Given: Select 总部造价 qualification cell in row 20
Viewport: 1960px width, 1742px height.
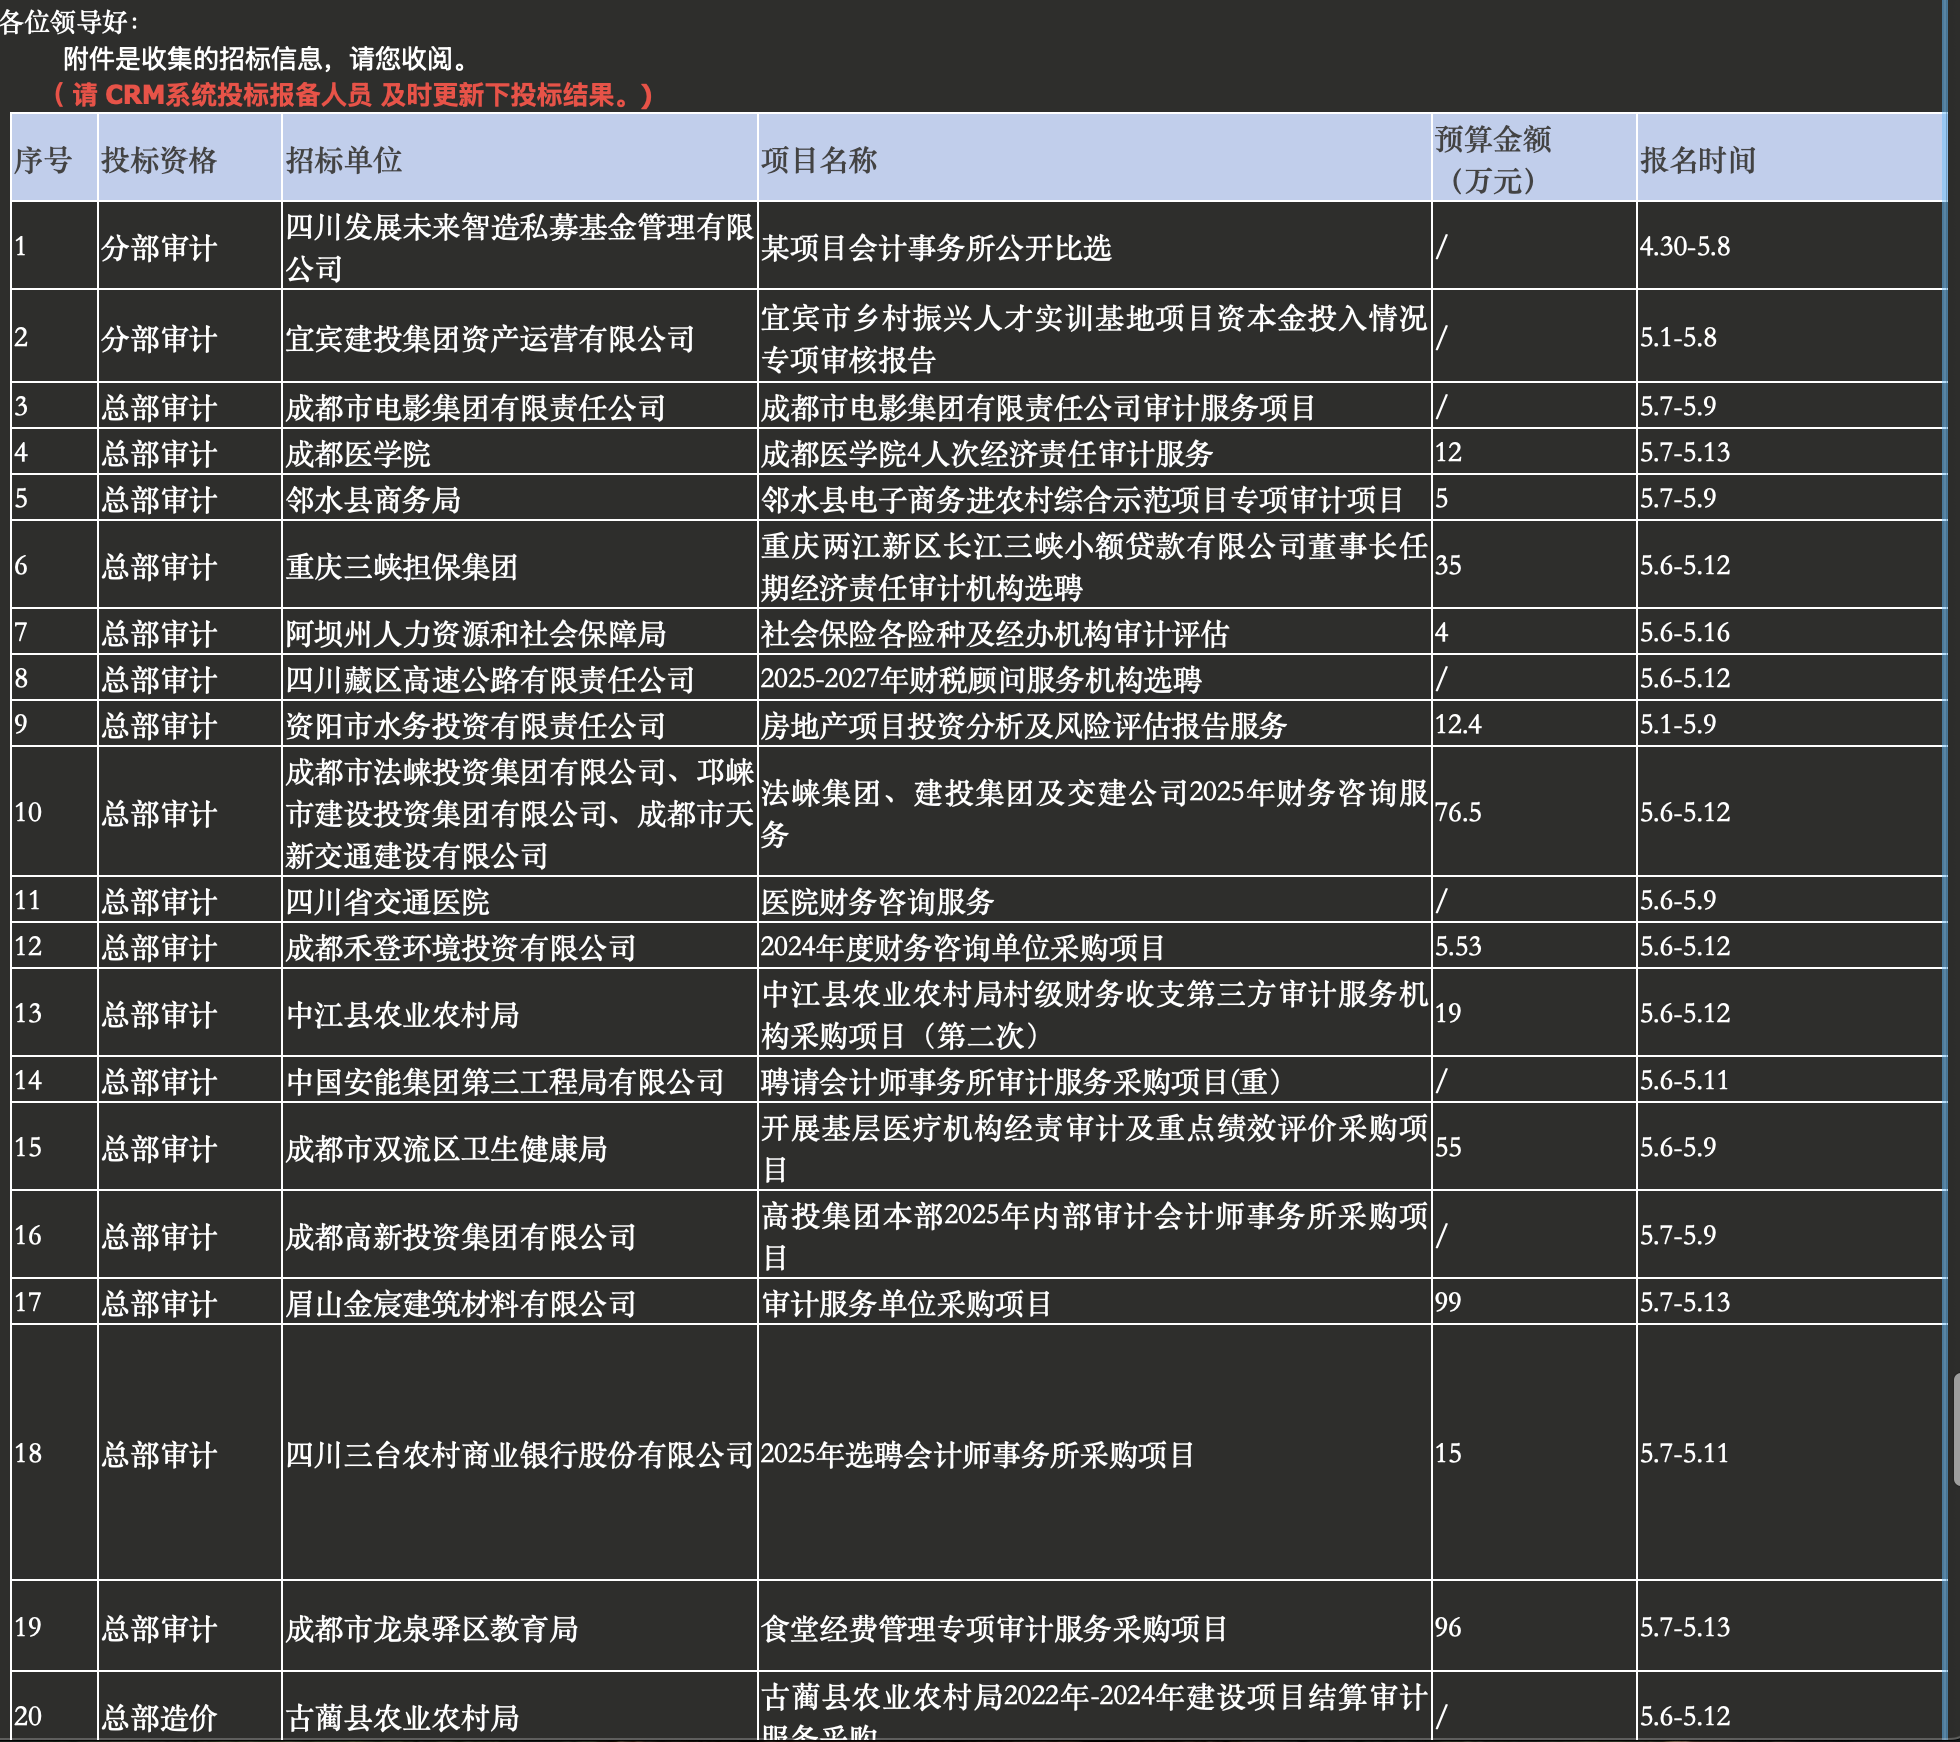Looking at the screenshot, I should pyautogui.click(x=190, y=1708).
